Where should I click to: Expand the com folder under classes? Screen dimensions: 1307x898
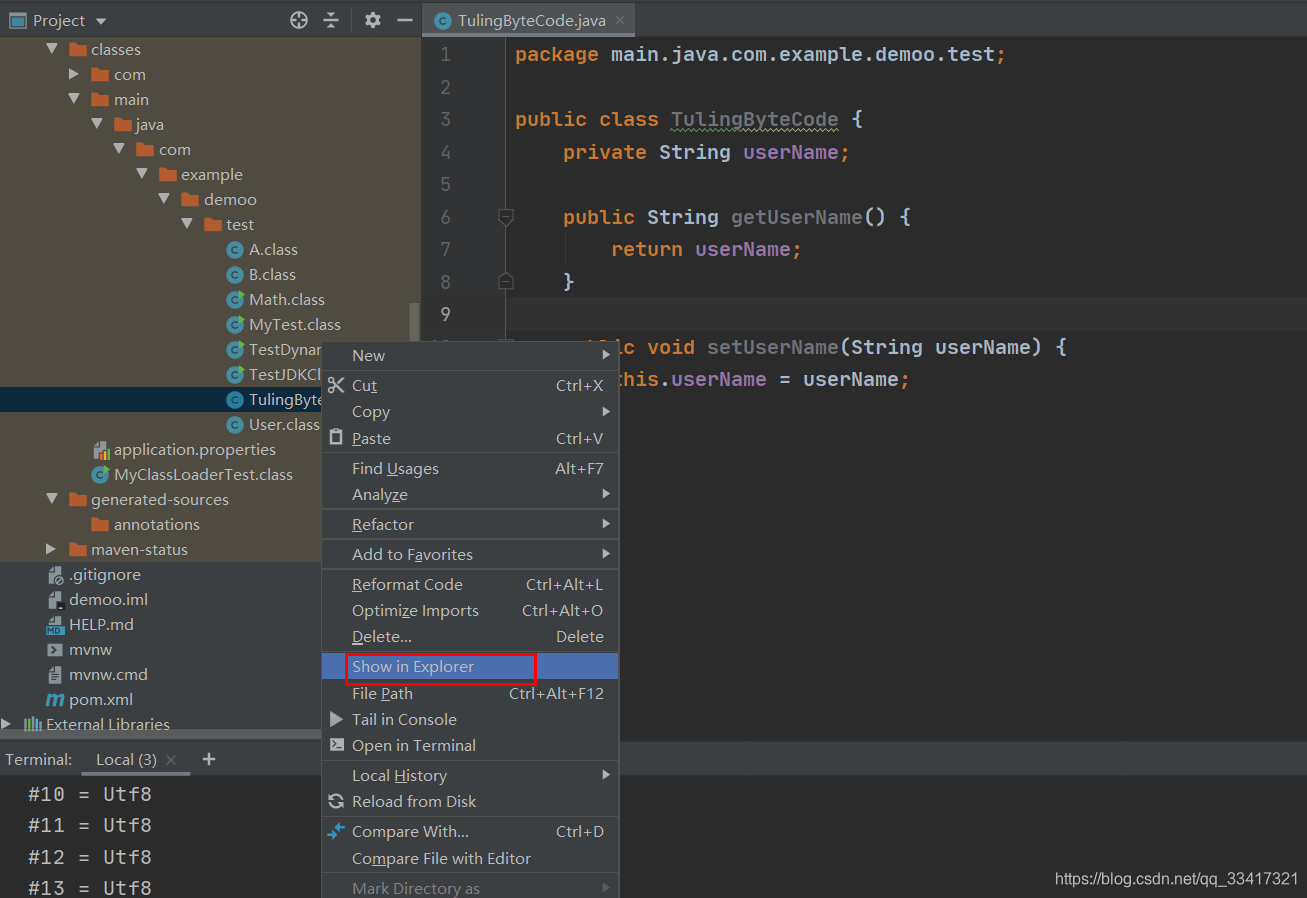tap(74, 74)
